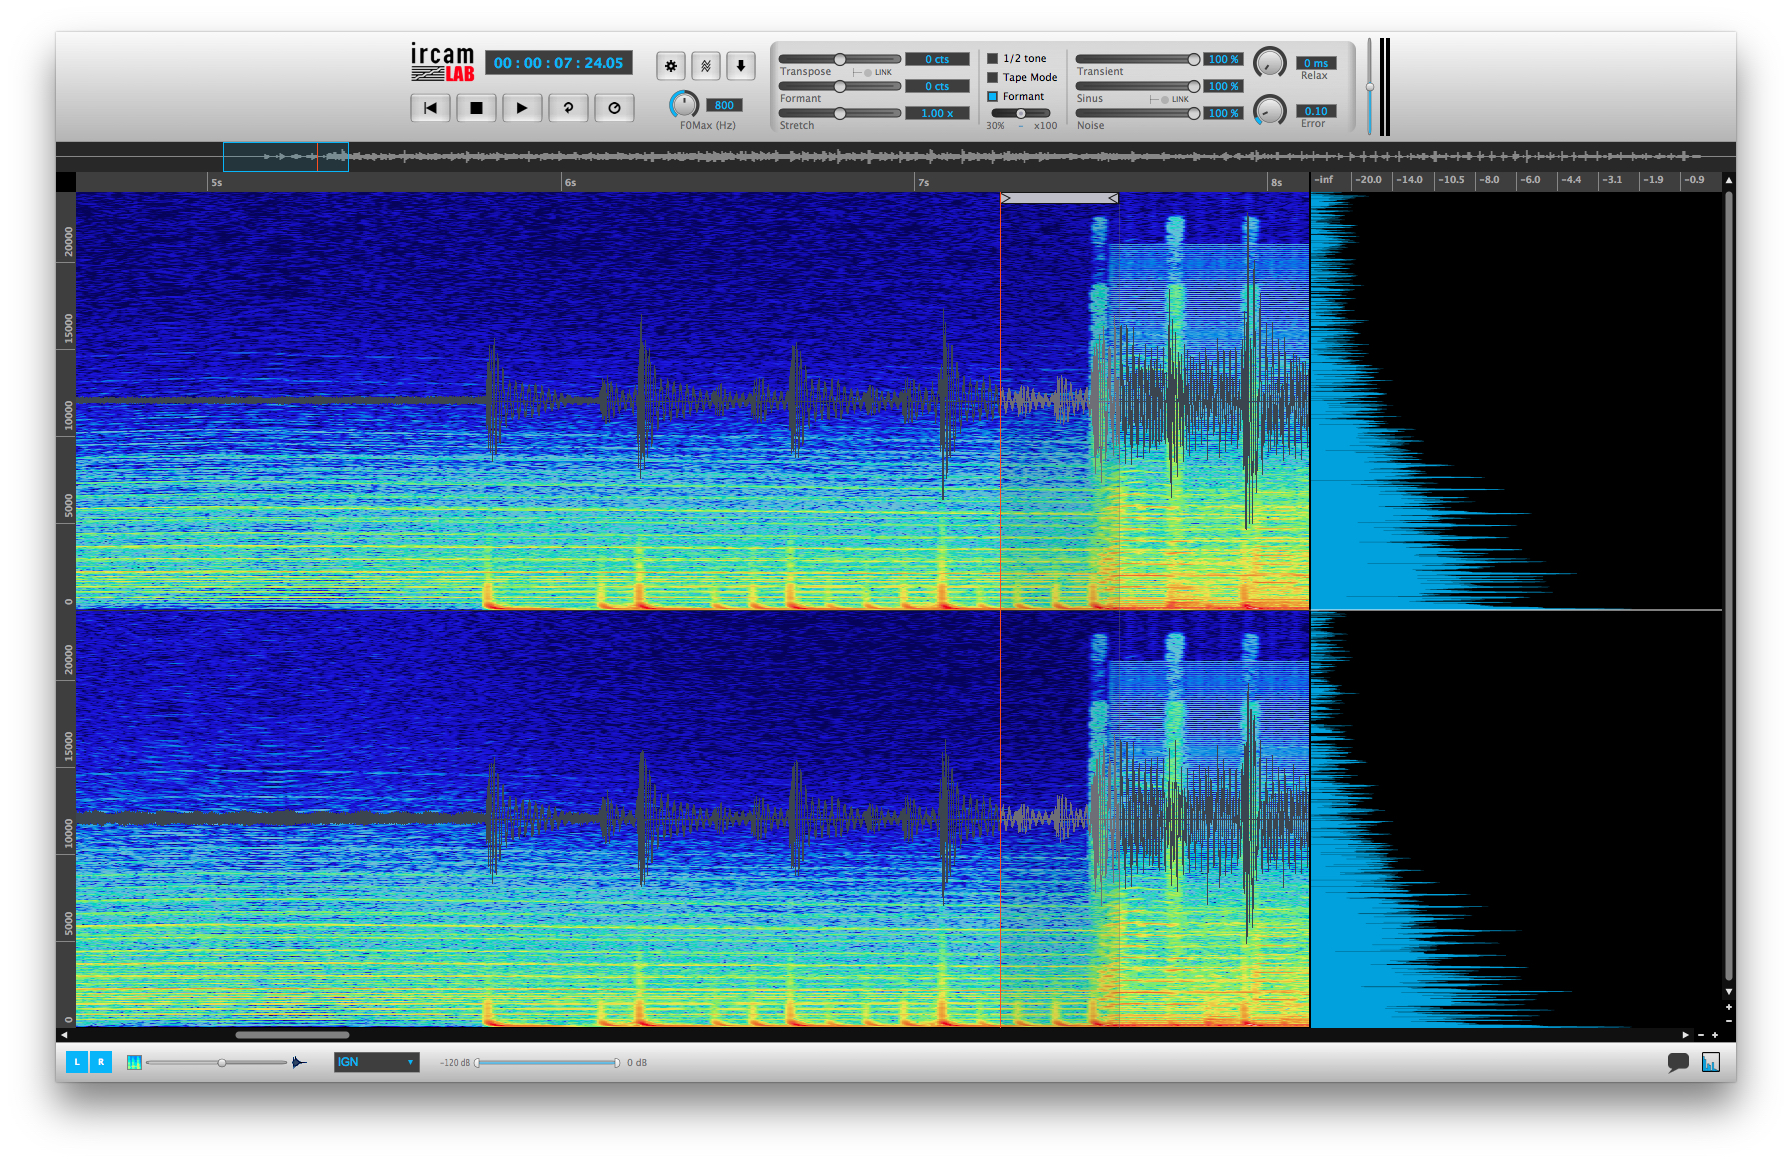This screenshot has width=1792, height=1162.
Task: Select the L channel button
Action: pyautogui.click(x=77, y=1062)
